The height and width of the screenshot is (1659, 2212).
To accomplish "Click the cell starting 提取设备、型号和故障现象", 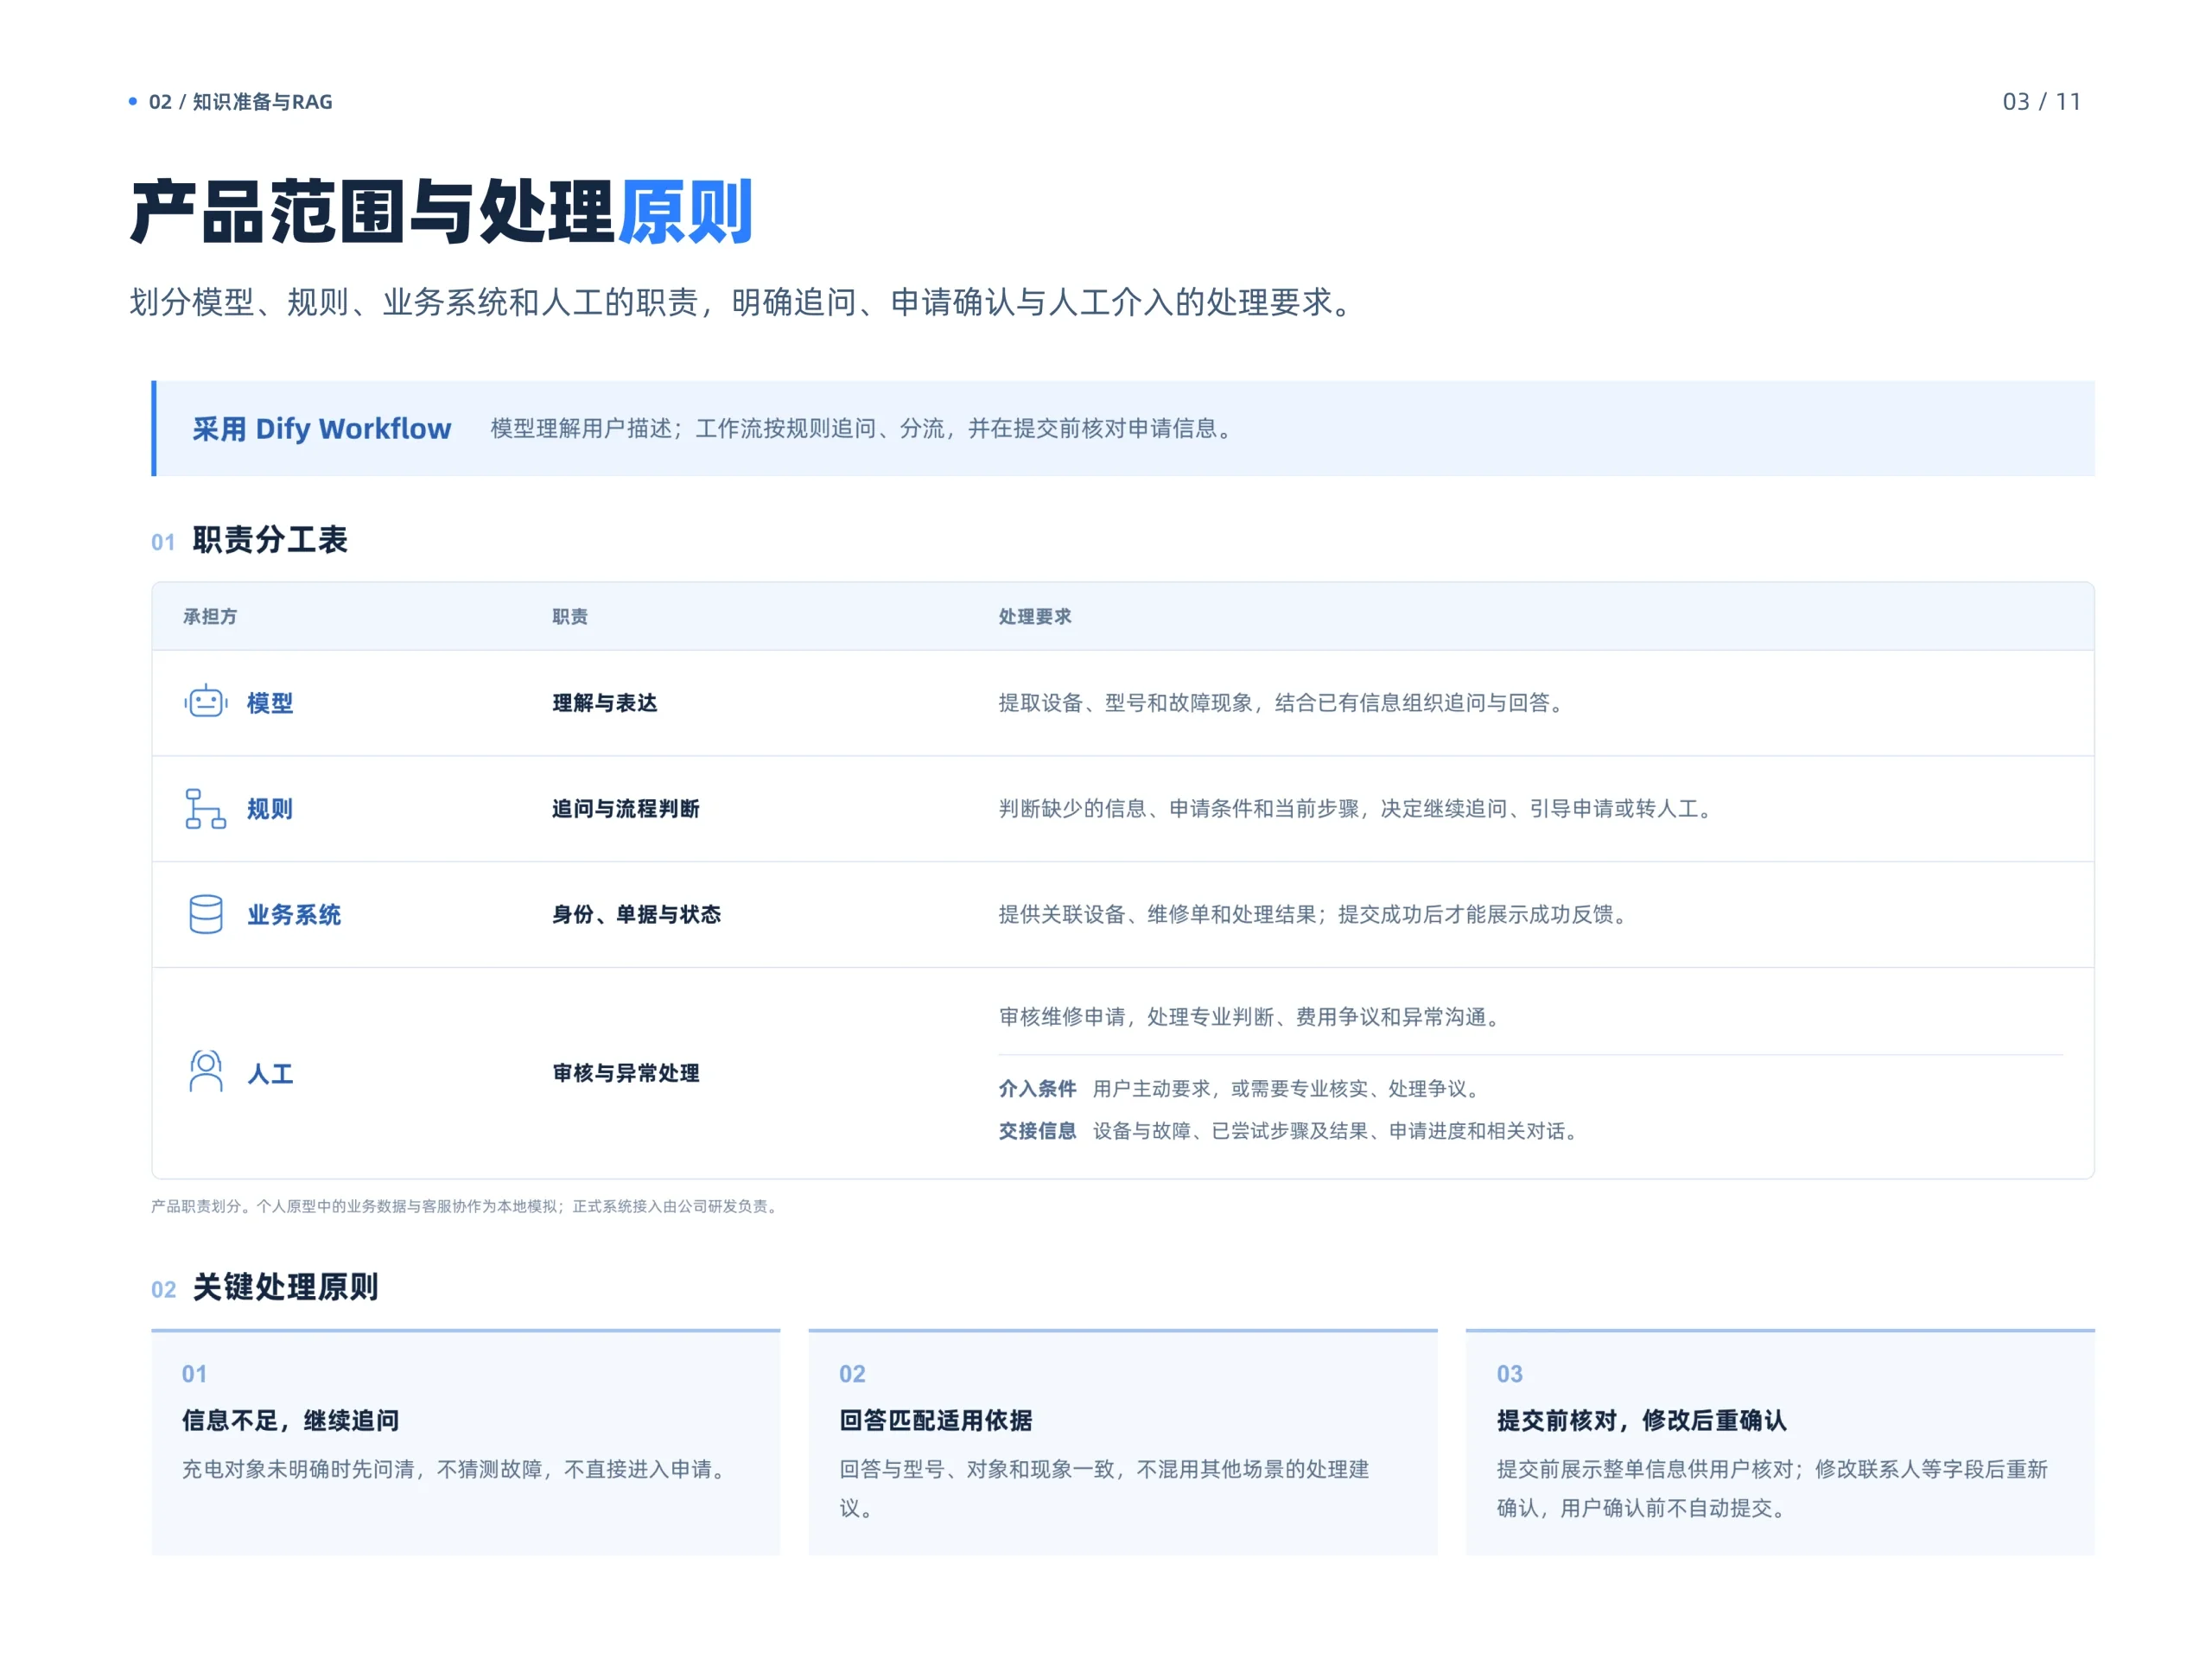I will 1284,703.
